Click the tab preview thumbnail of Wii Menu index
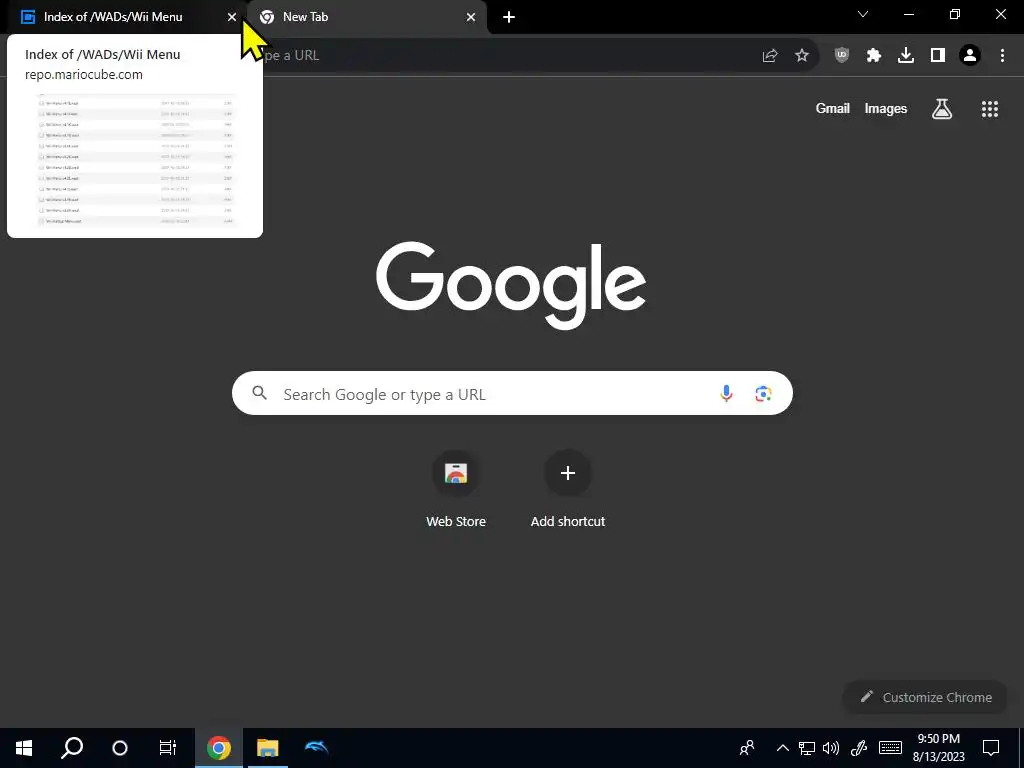Screen dimensions: 1024x768 (x=135, y=160)
